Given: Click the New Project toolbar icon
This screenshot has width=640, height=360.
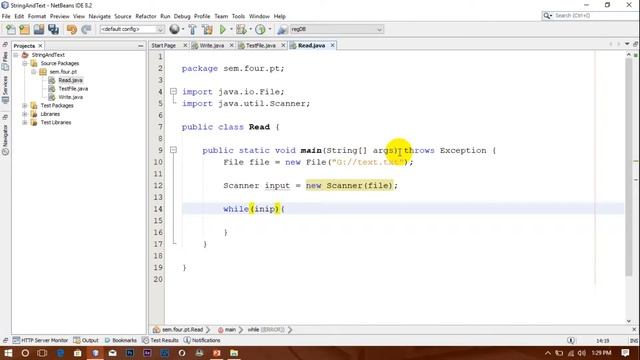Looking at the screenshot, I should click(x=24, y=29).
